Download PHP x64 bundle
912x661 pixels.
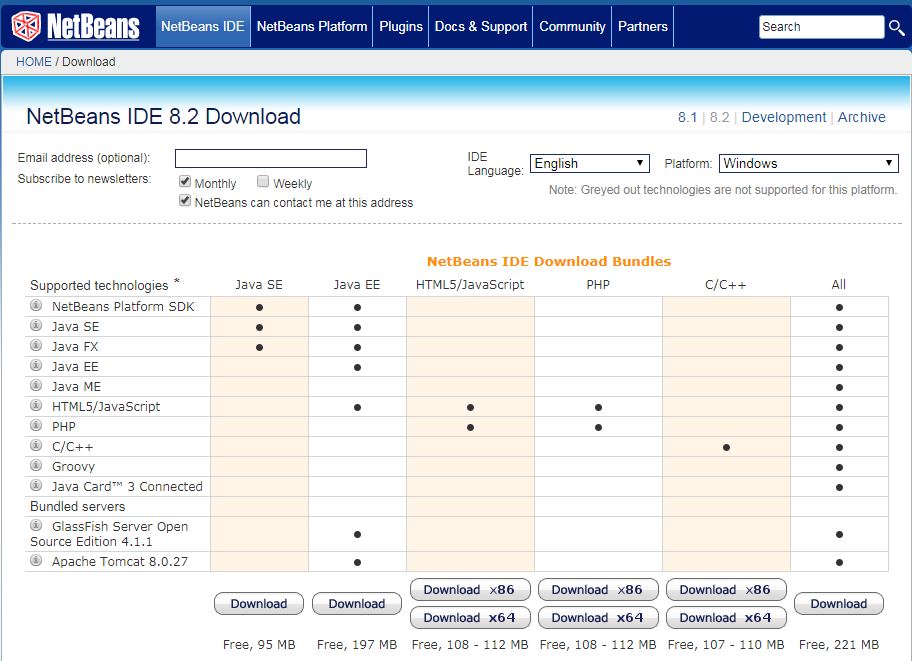pos(598,618)
